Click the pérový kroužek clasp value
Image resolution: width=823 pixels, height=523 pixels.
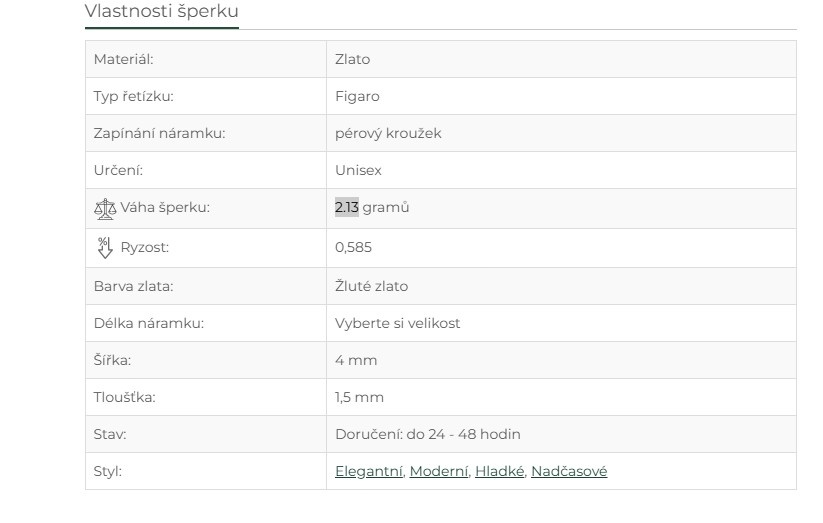[x=388, y=133]
